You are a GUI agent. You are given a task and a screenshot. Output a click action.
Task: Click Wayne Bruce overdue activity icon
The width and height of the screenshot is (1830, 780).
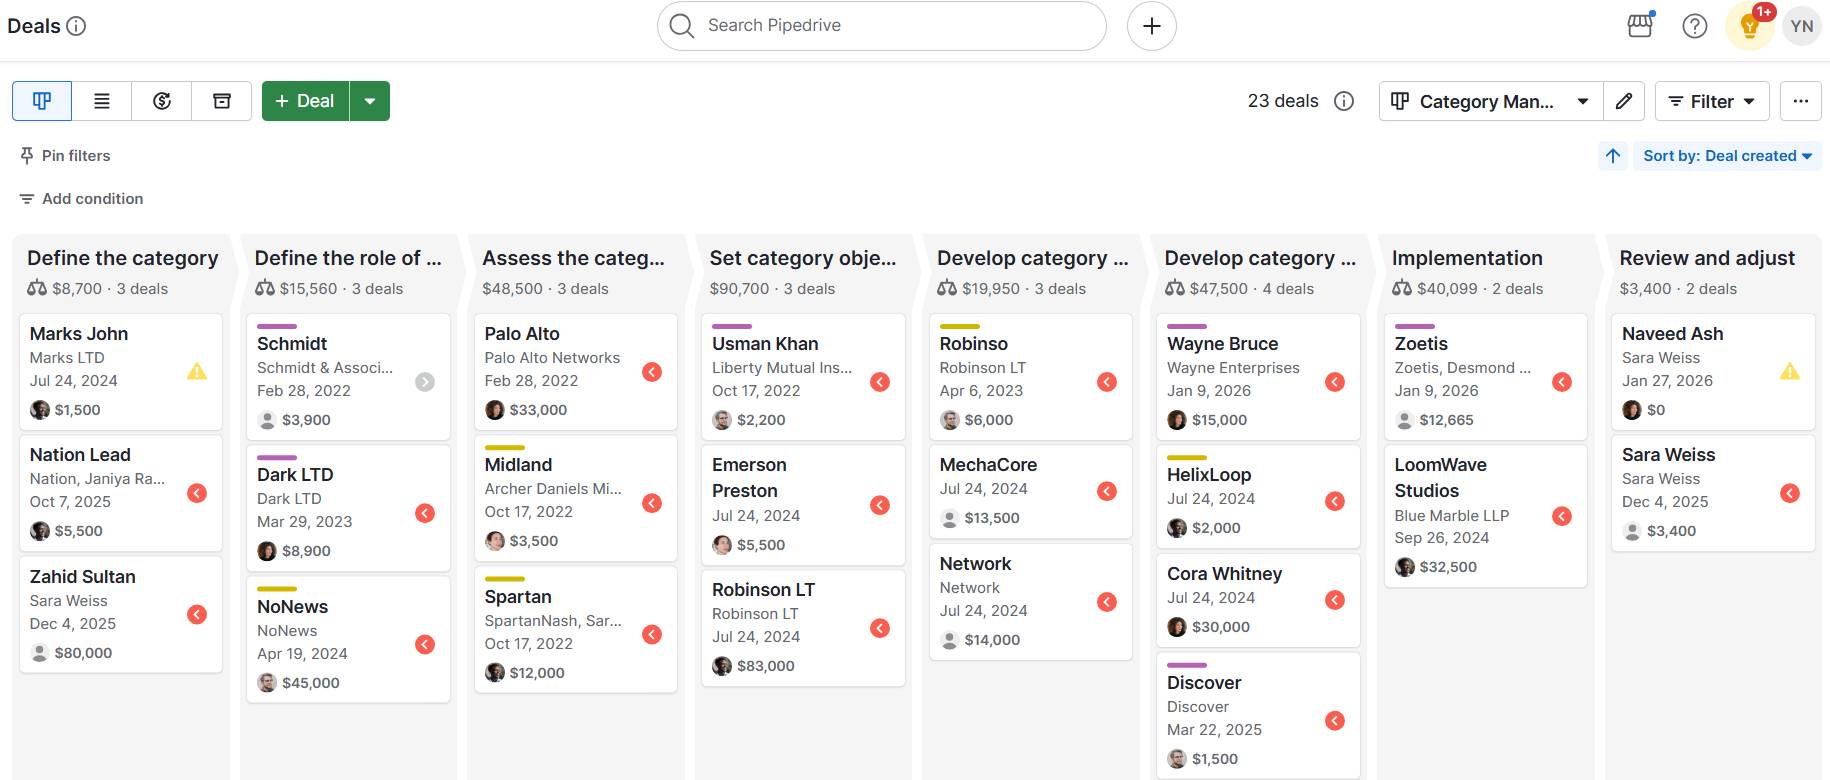point(1335,382)
